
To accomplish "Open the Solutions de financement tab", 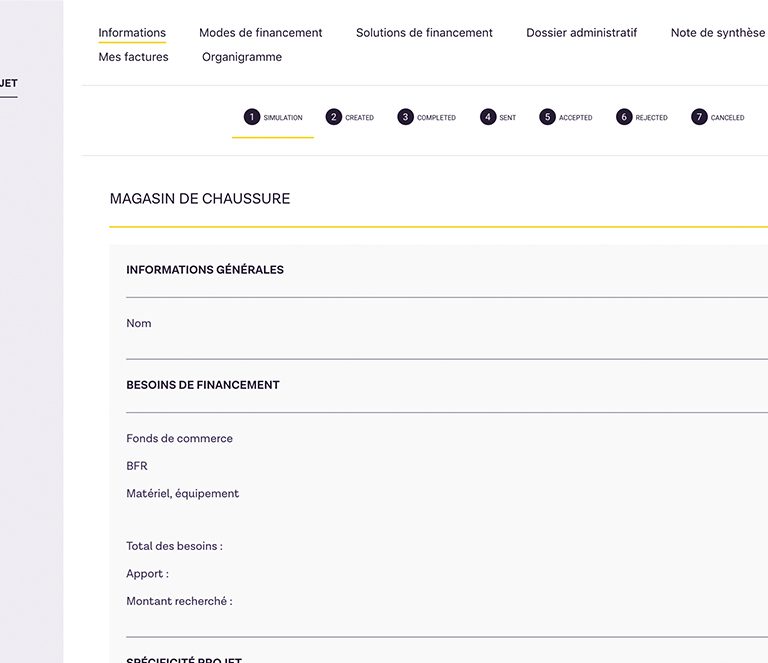I will point(424,33).
